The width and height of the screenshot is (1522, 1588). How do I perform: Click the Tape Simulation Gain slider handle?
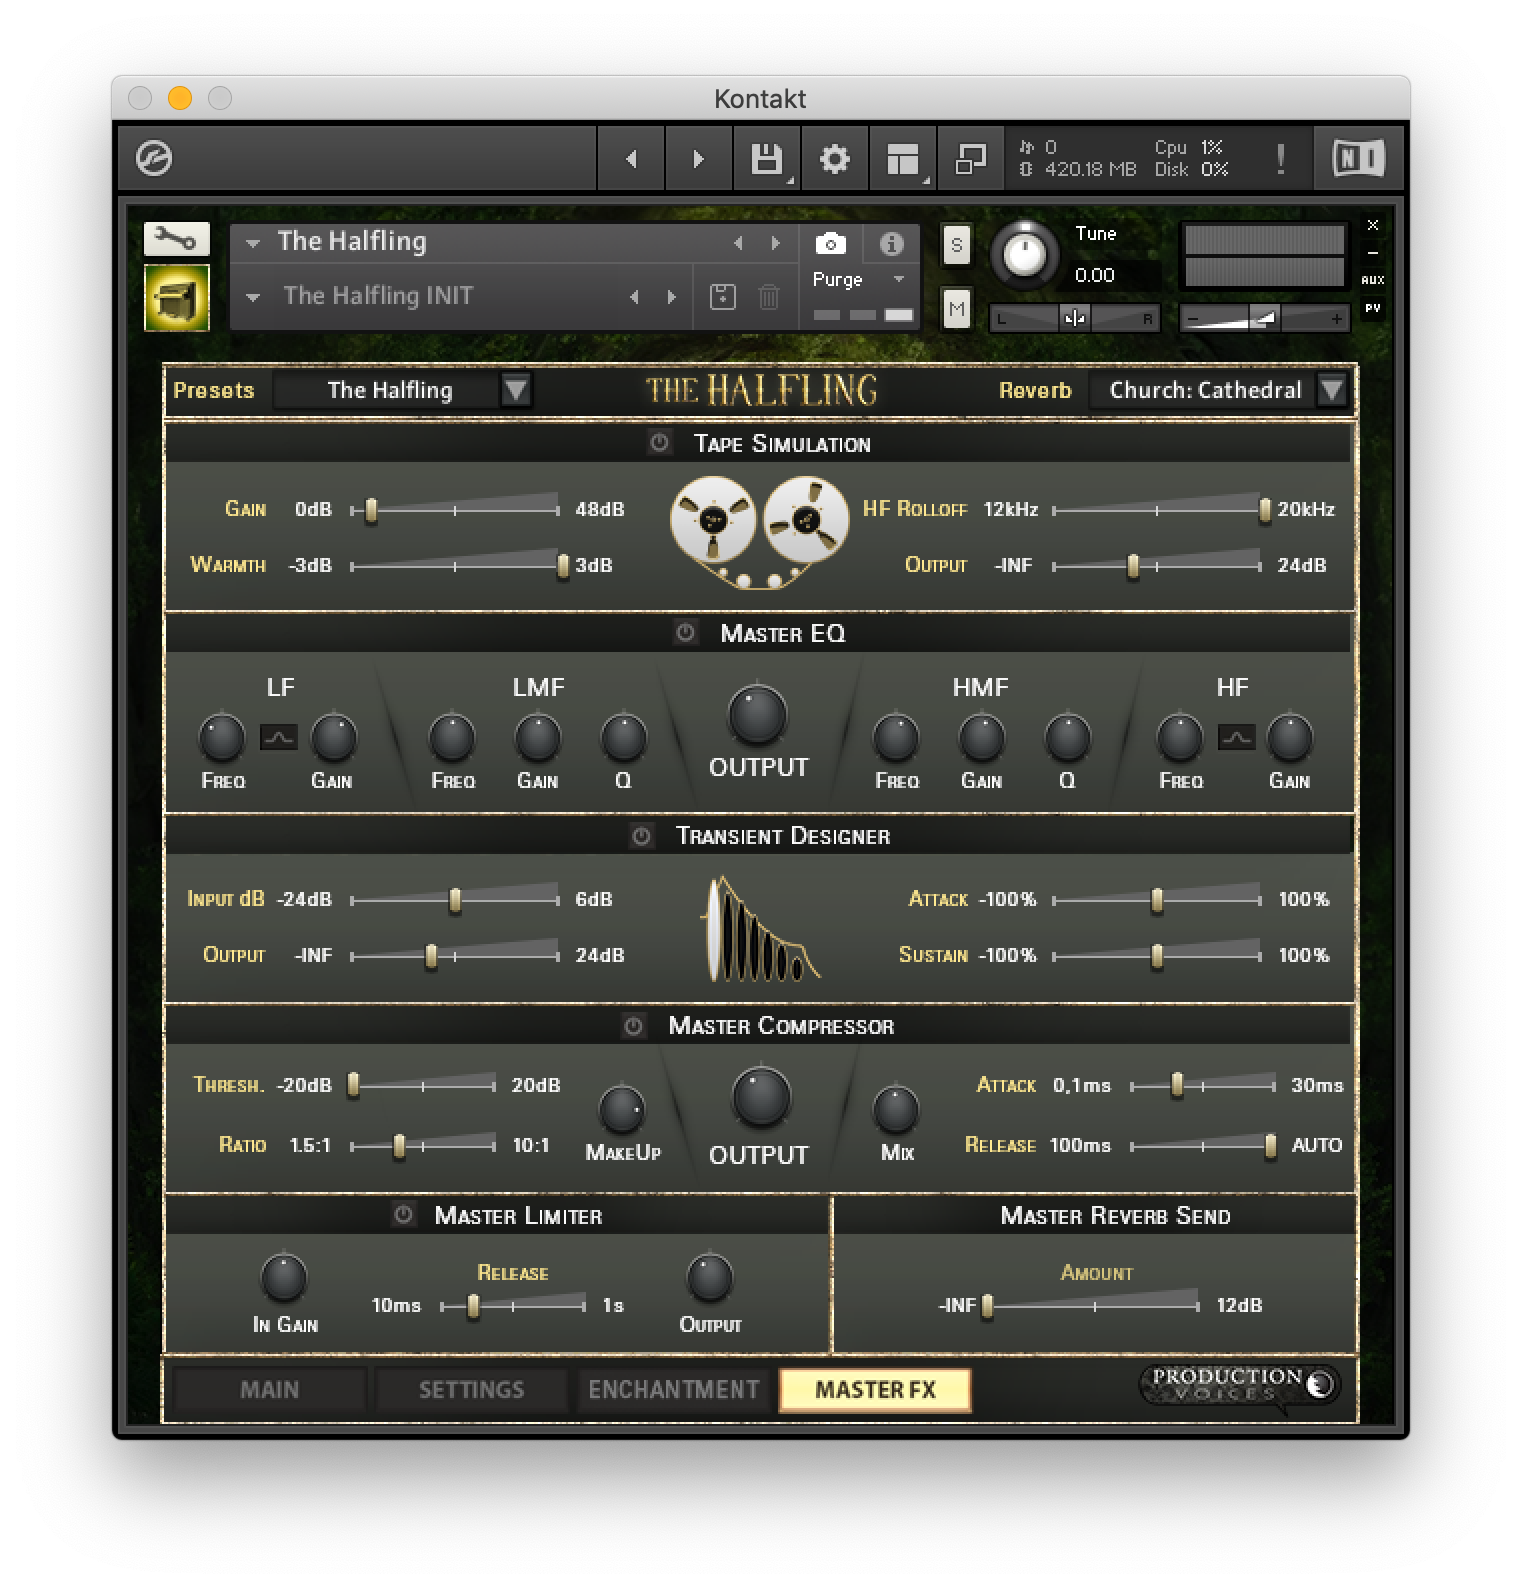click(x=371, y=510)
